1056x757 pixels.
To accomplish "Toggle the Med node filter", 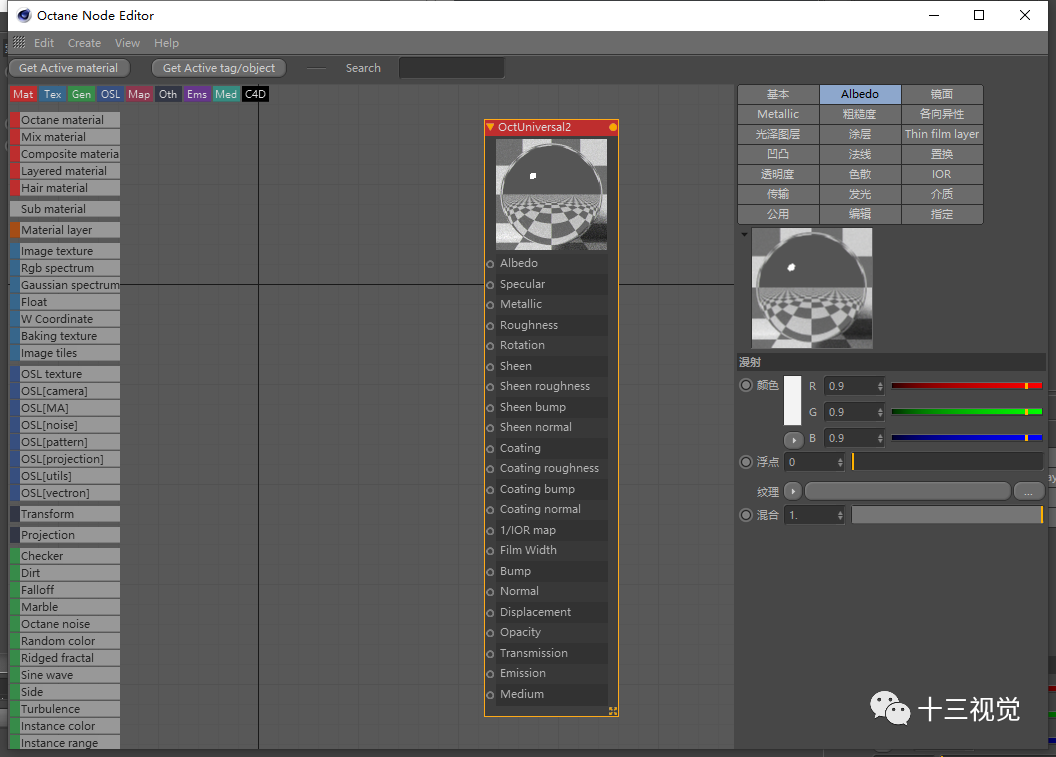I will [226, 94].
